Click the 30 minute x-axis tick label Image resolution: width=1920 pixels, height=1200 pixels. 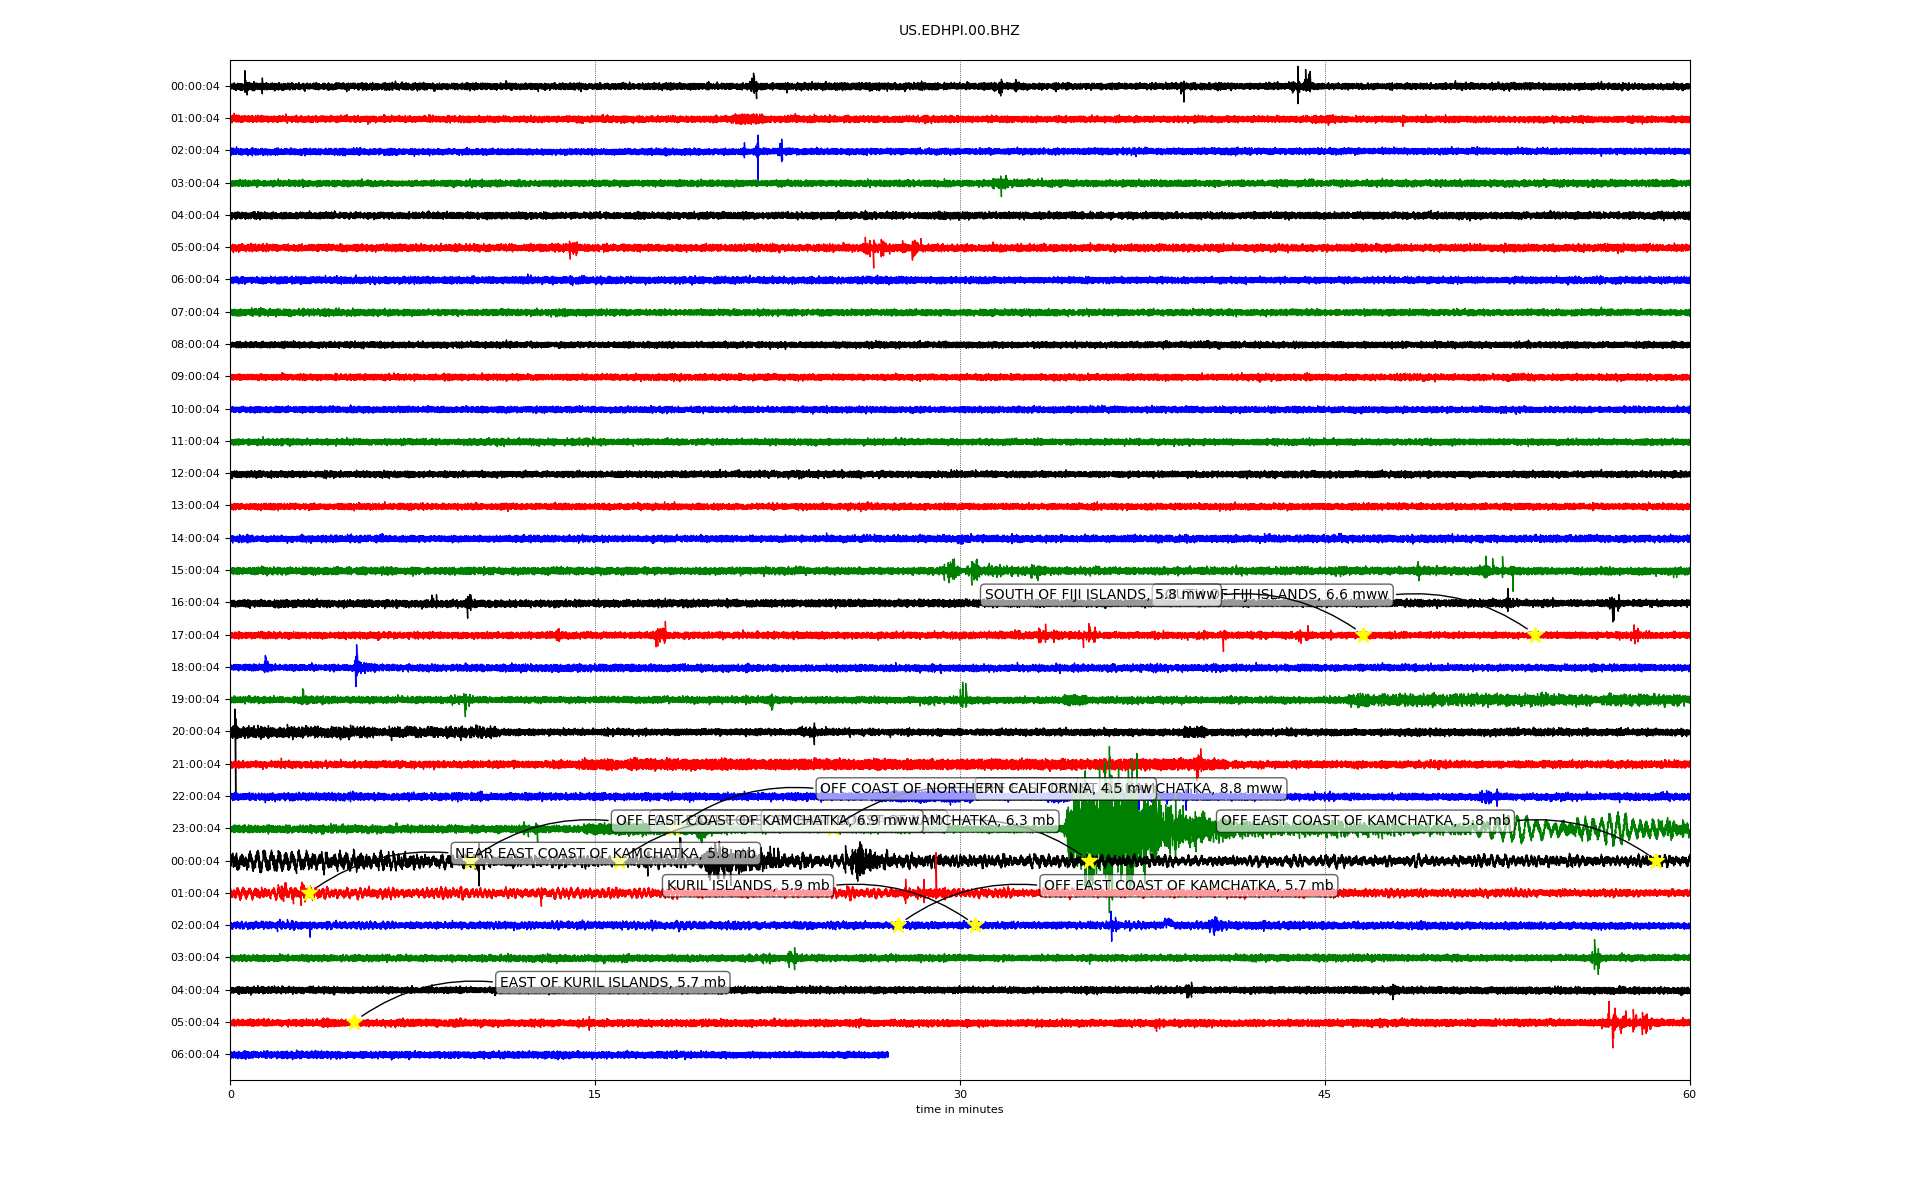960,1095
